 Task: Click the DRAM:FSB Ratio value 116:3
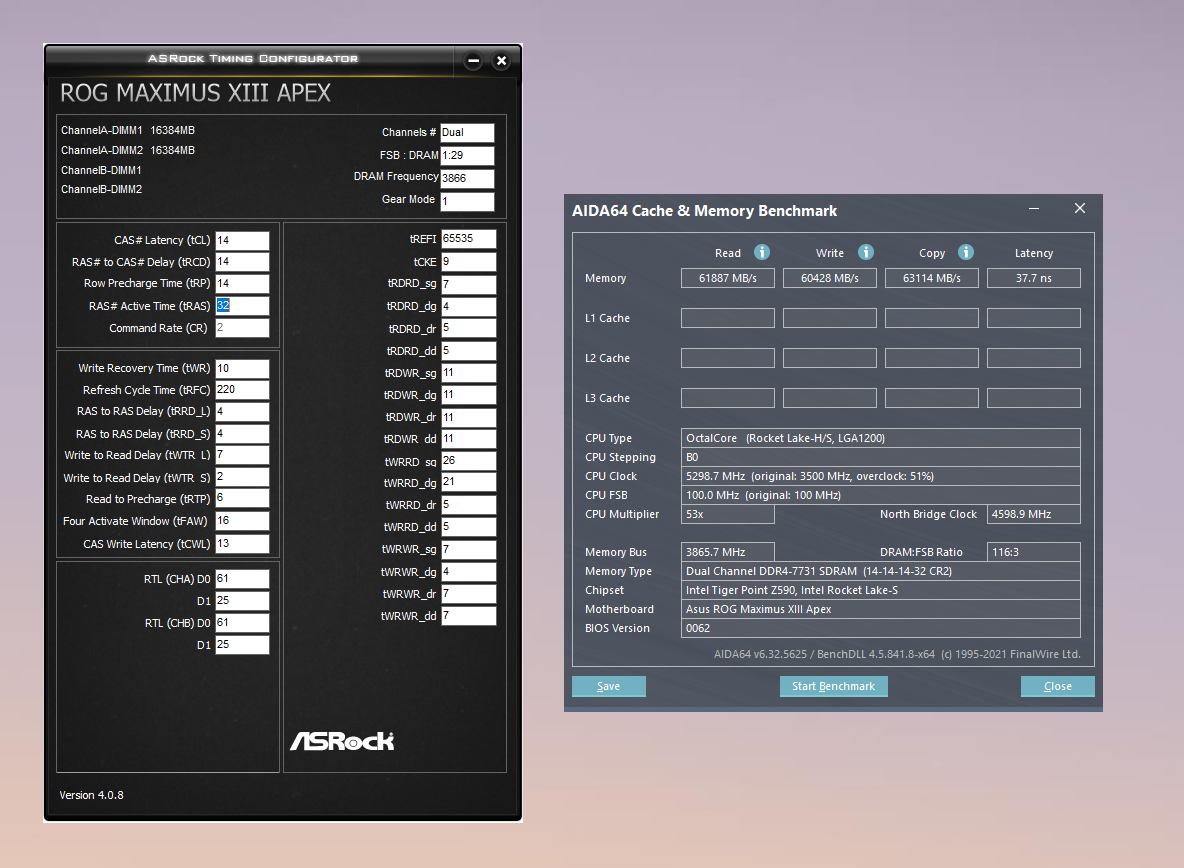(x=1034, y=552)
